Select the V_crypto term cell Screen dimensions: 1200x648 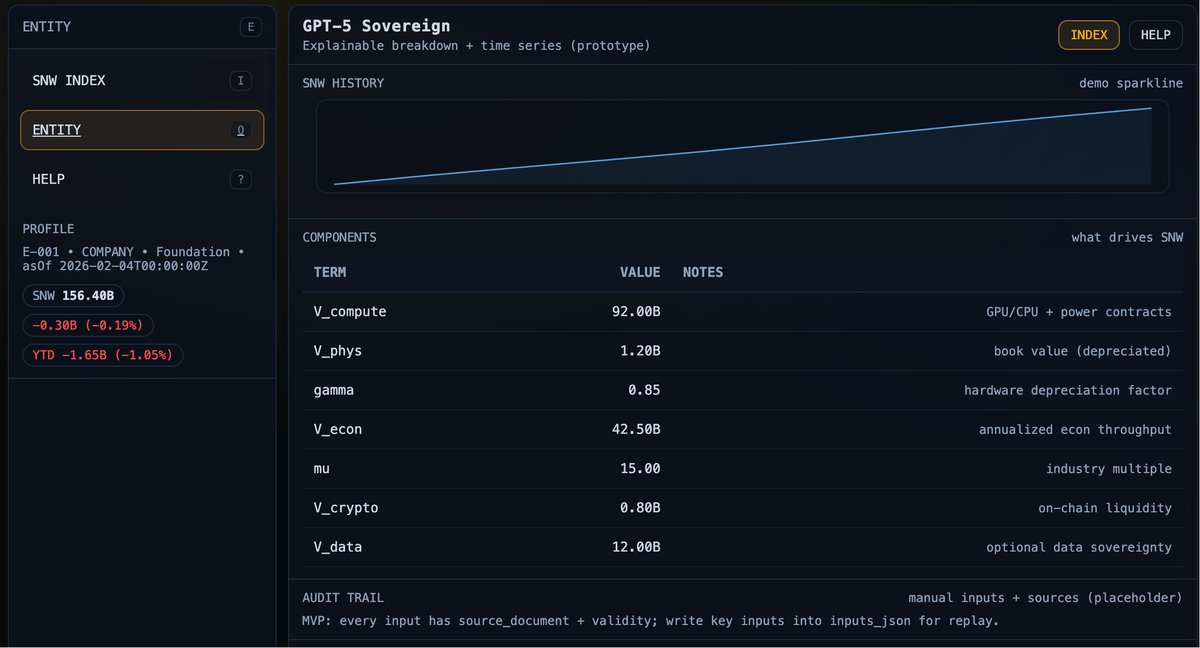click(x=346, y=508)
